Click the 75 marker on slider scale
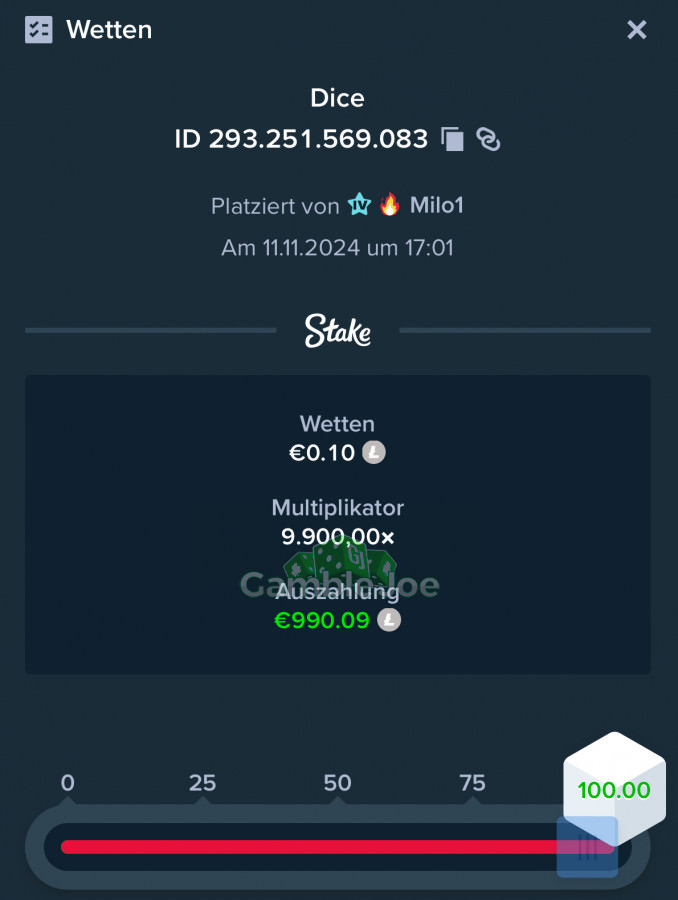The image size is (678, 900). tap(472, 783)
